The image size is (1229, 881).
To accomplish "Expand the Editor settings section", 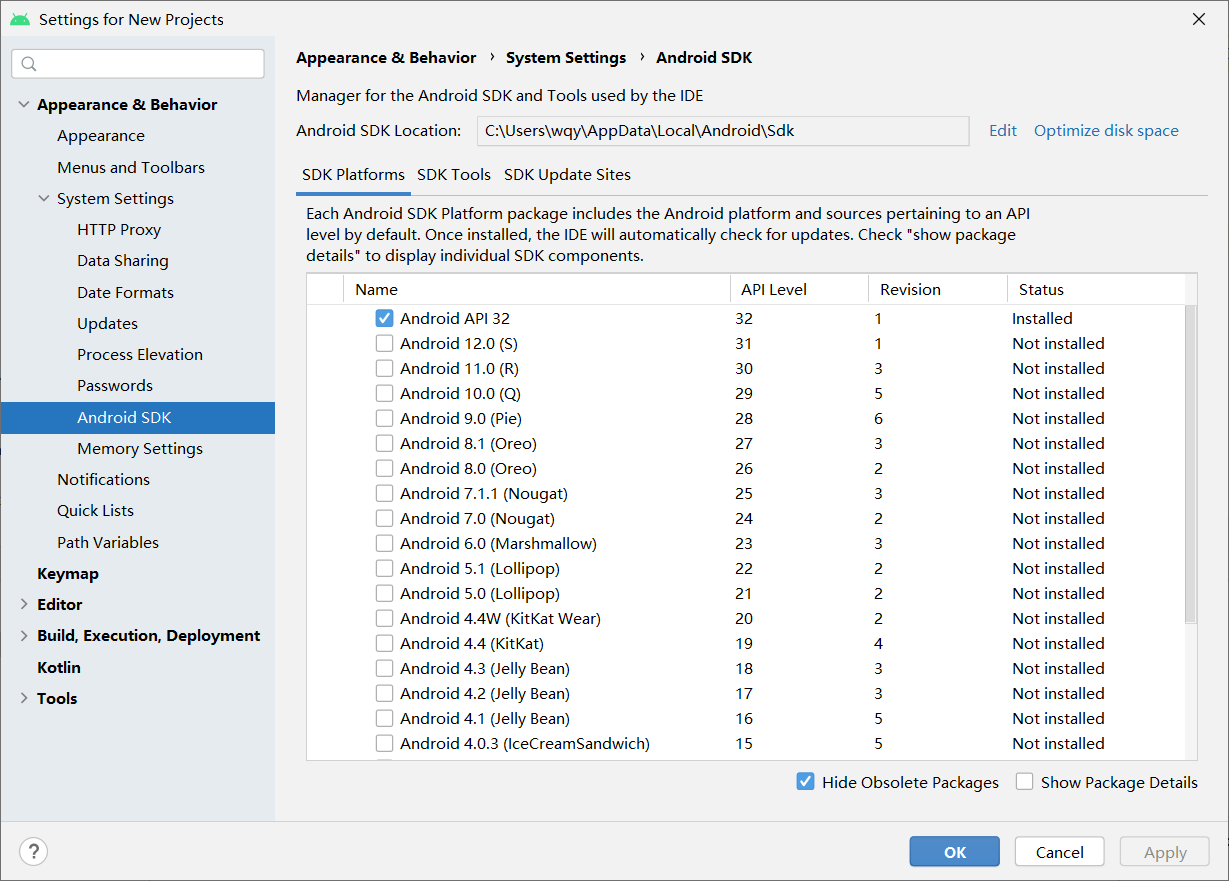I will click(x=24, y=605).
